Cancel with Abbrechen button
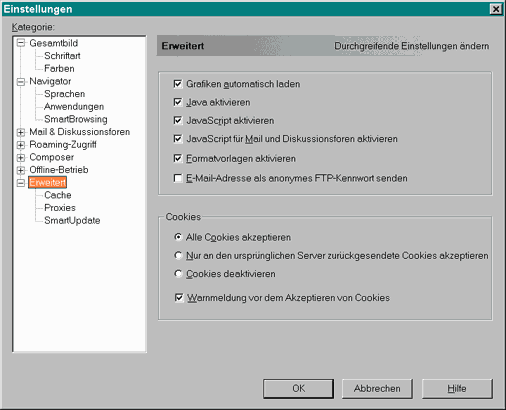Image resolution: width=506 pixels, height=410 pixels. click(x=377, y=388)
